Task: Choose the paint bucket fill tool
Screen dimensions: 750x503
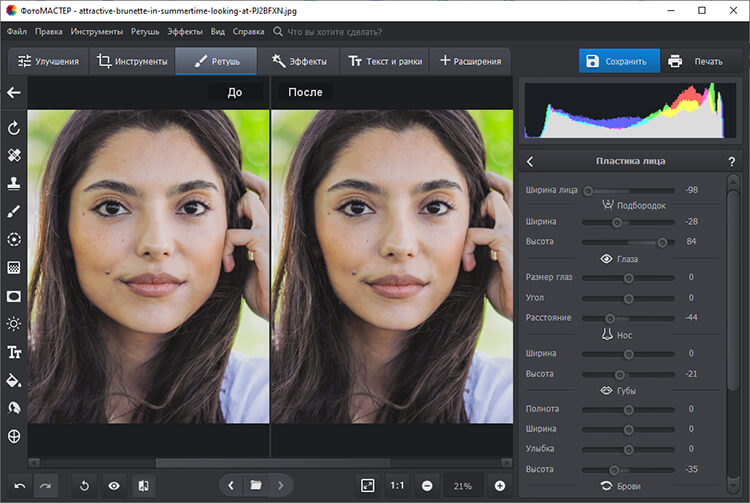Action: tap(14, 380)
